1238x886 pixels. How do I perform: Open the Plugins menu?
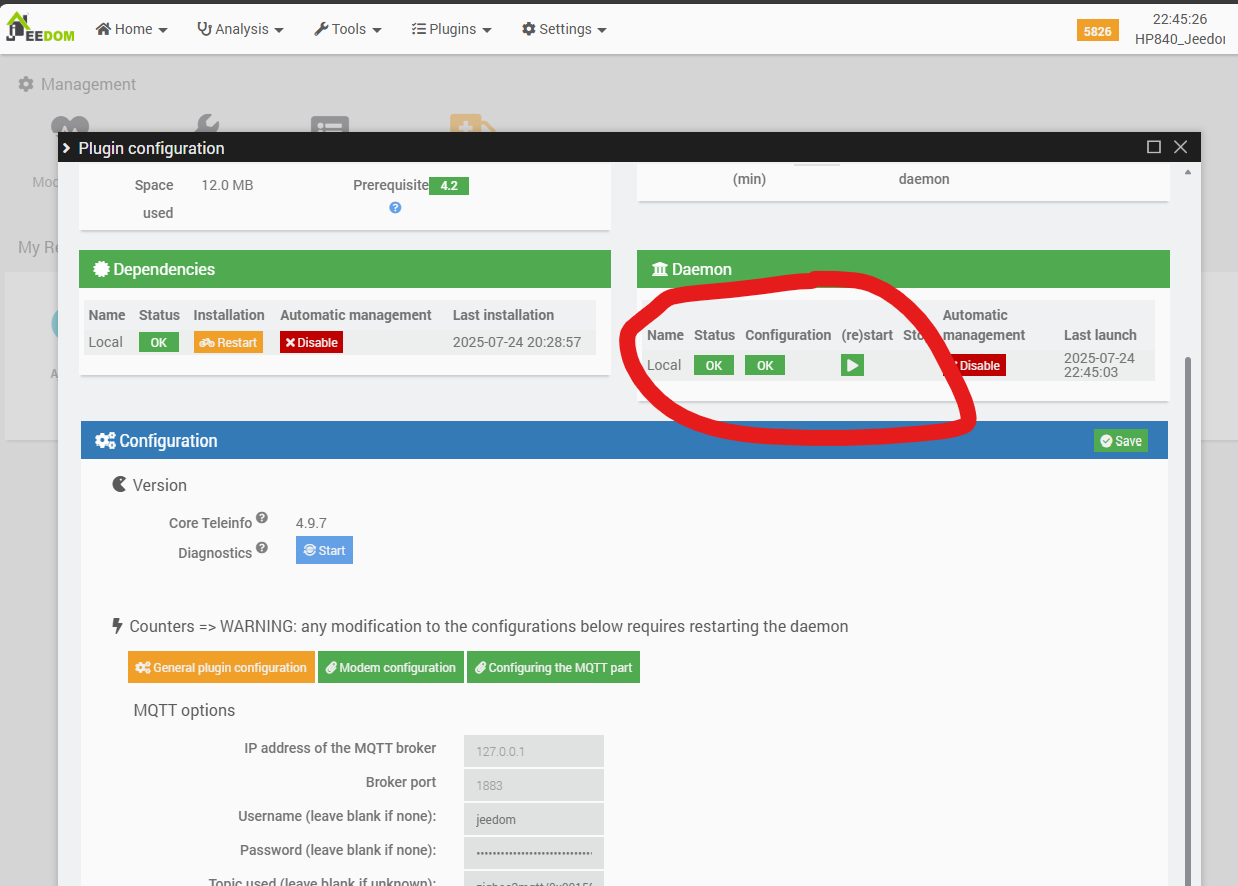click(x=451, y=29)
